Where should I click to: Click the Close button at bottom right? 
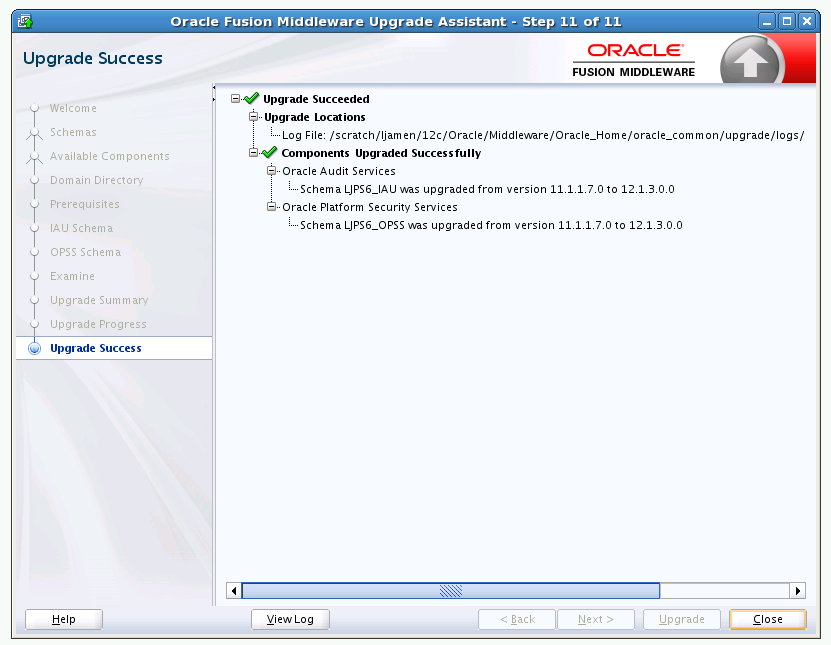(x=767, y=619)
